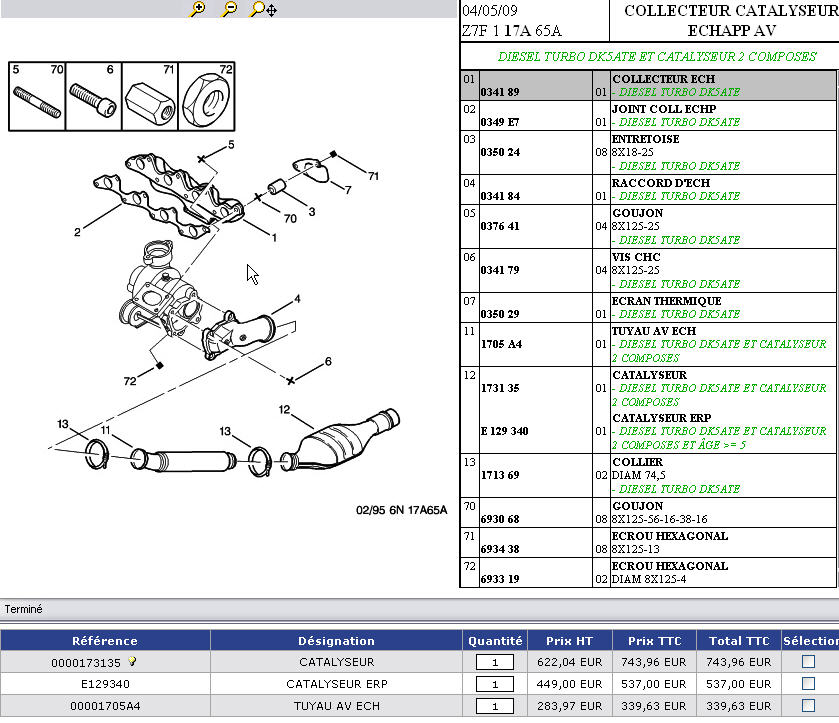
Task: Click the CATALYSEUR part reference 1731 35
Action: click(x=500, y=388)
